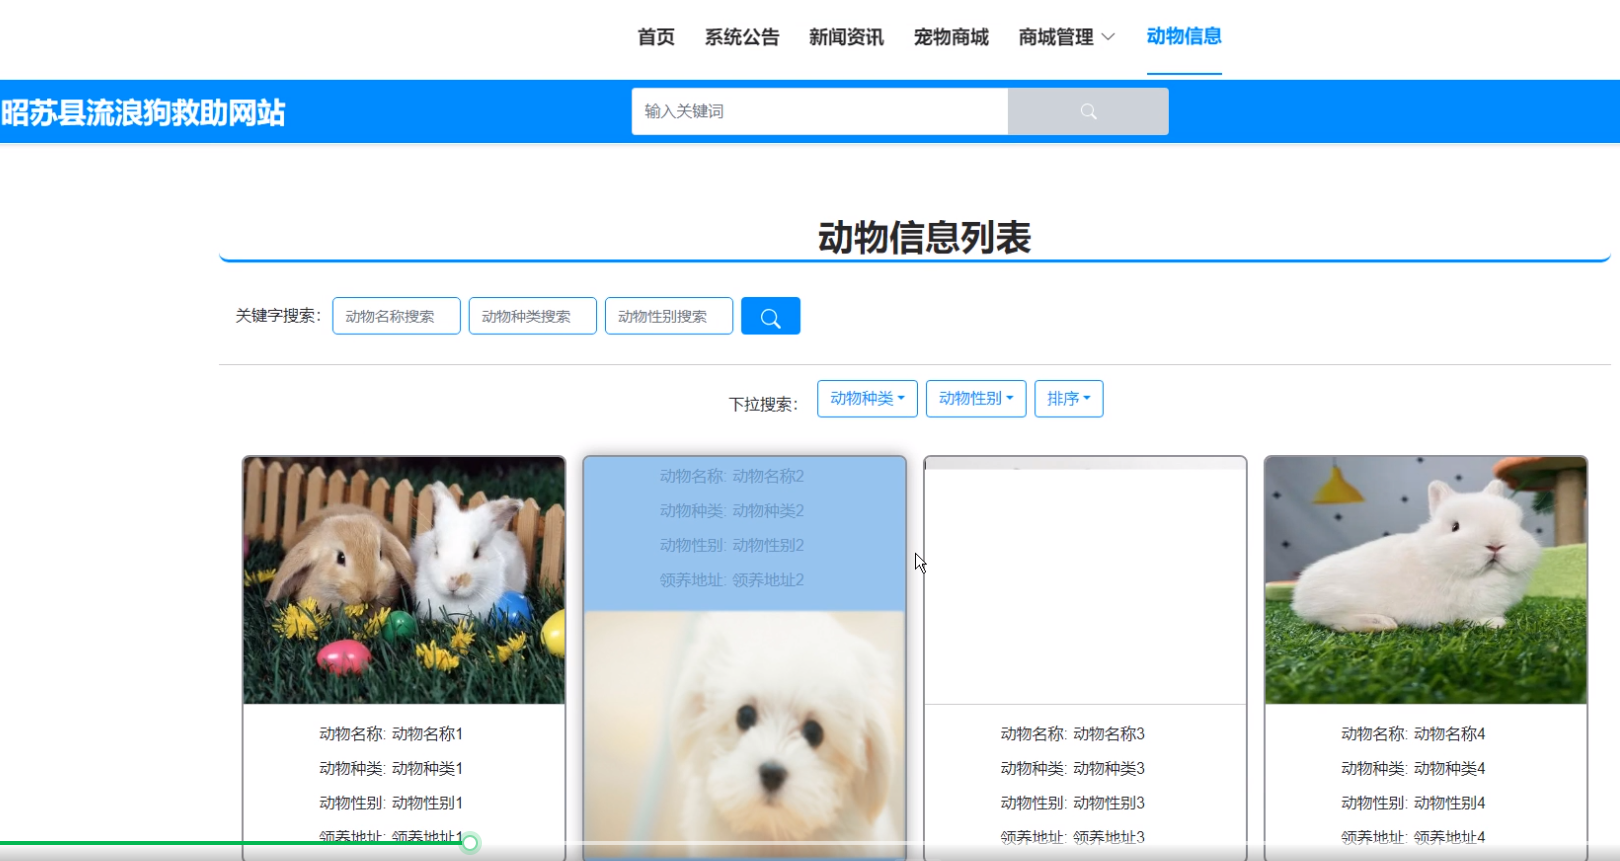Click the text 动物性别: 动物性别2

pyautogui.click(x=732, y=545)
